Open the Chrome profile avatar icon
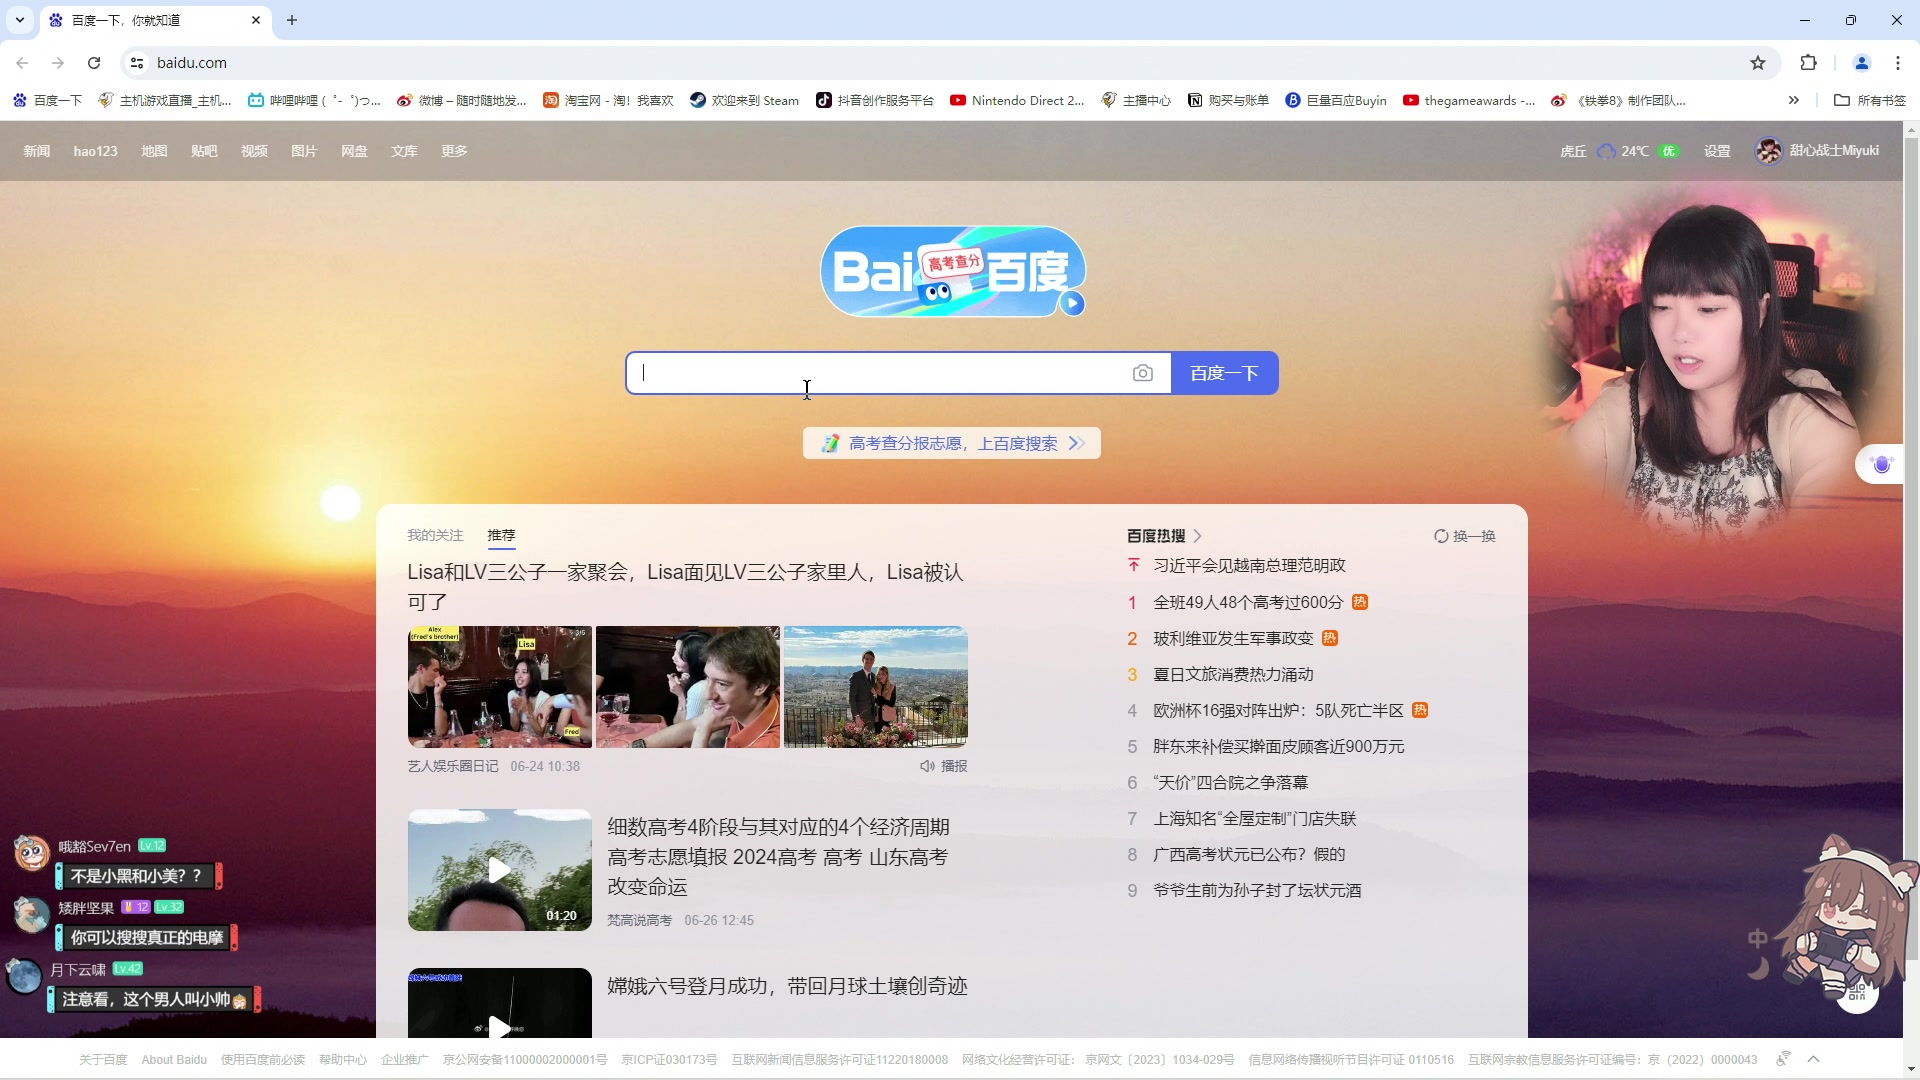The height and width of the screenshot is (1080, 1920). click(1862, 63)
